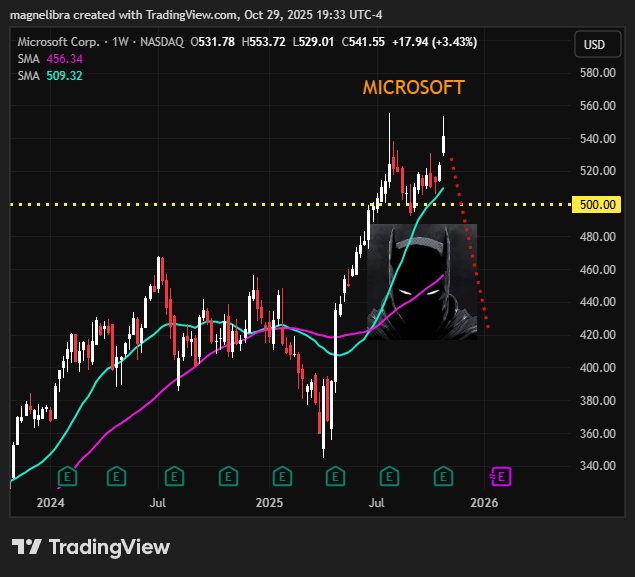Viewport: 635px width, 577px height.
Task: Click the high value H553.72
Action: 264,42
